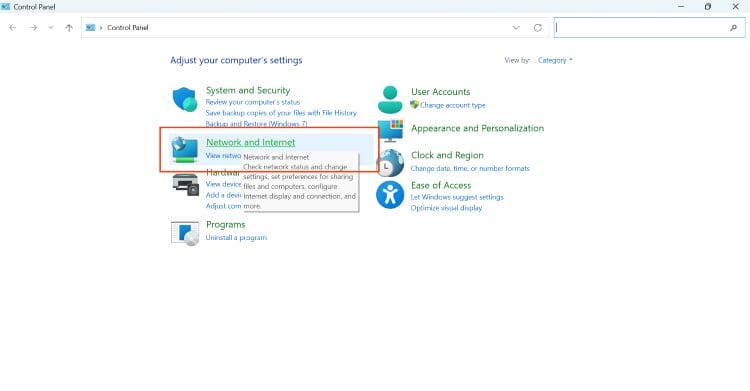Viewport: 750px width, 391px height.
Task: Click the Control Panel breadcrumb text
Action: 128,28
